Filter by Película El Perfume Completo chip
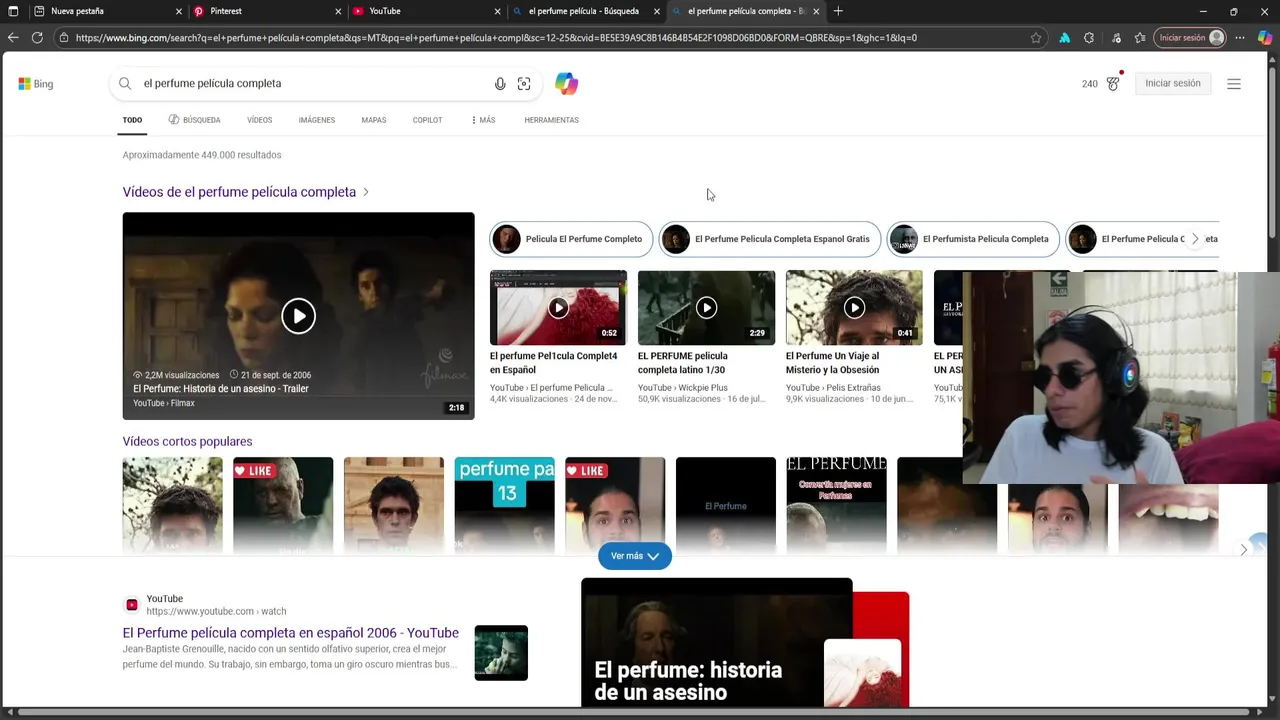The width and height of the screenshot is (1280, 720). 571,239
